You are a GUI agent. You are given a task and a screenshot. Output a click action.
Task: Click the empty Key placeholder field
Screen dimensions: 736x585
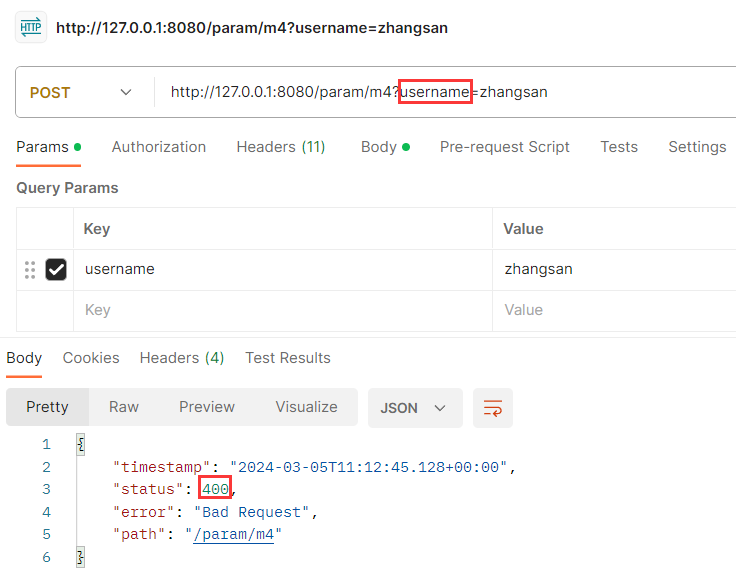[x=283, y=310]
